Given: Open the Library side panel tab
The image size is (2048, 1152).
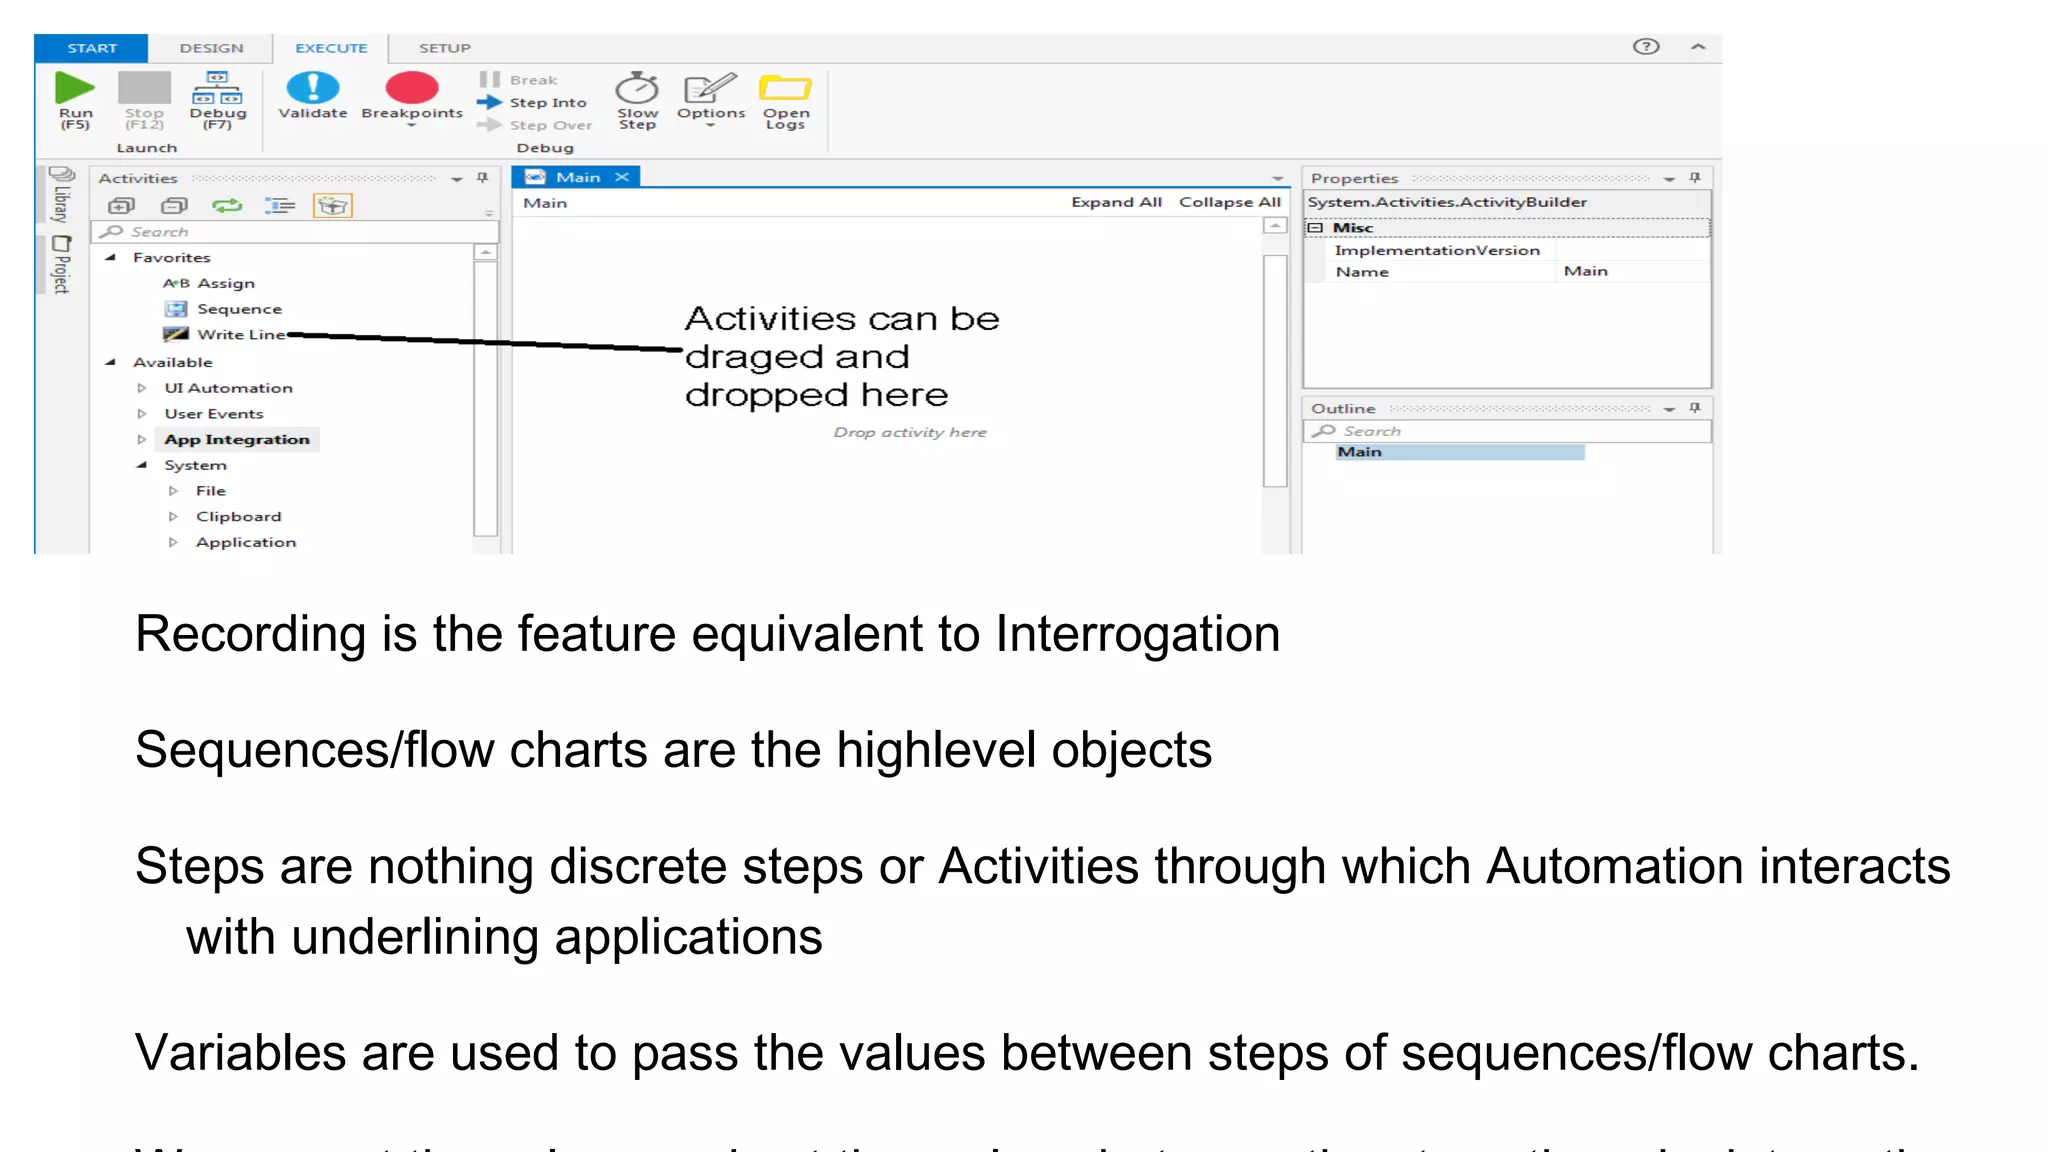Looking at the screenshot, I should 61,194.
